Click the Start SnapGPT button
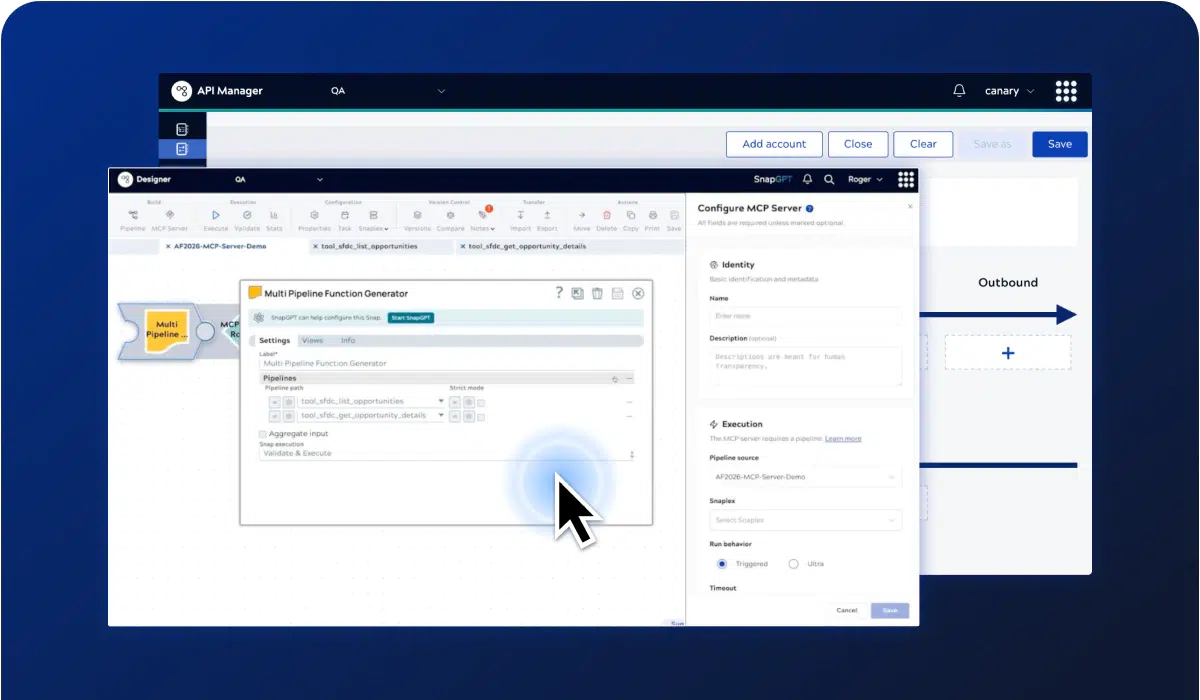The height and width of the screenshot is (700, 1200). (x=411, y=318)
